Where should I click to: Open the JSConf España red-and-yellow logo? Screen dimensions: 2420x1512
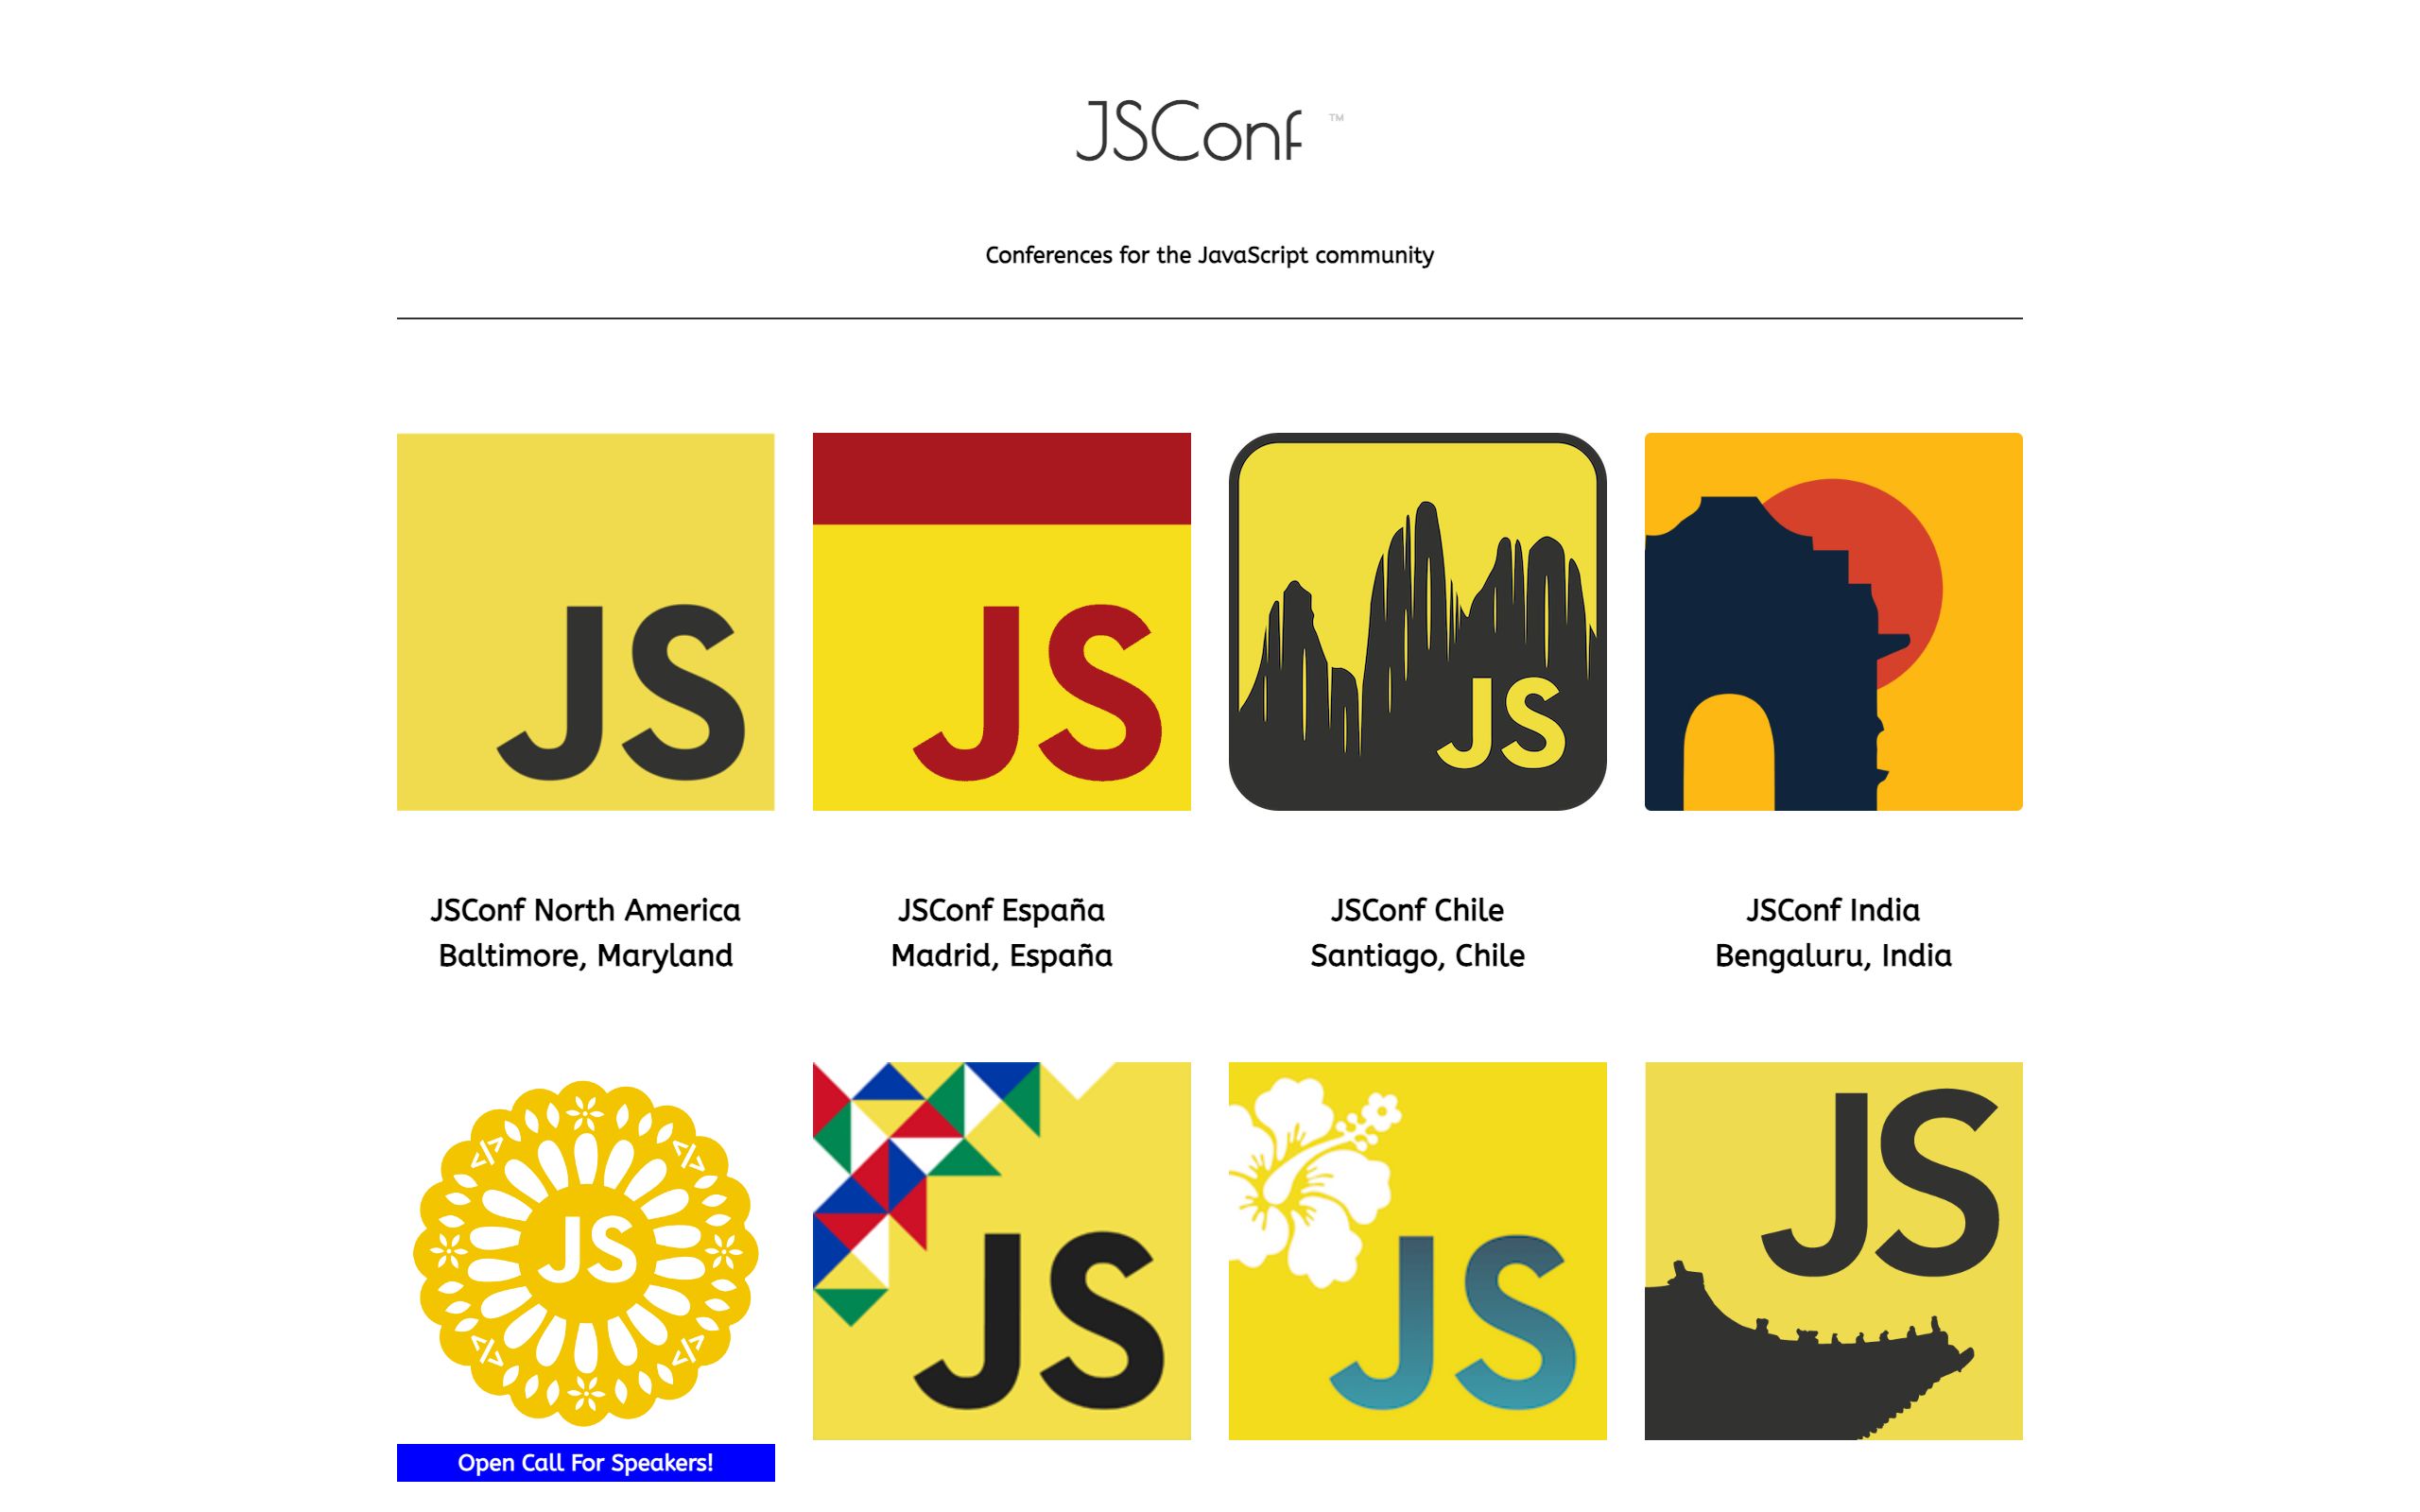1001,621
